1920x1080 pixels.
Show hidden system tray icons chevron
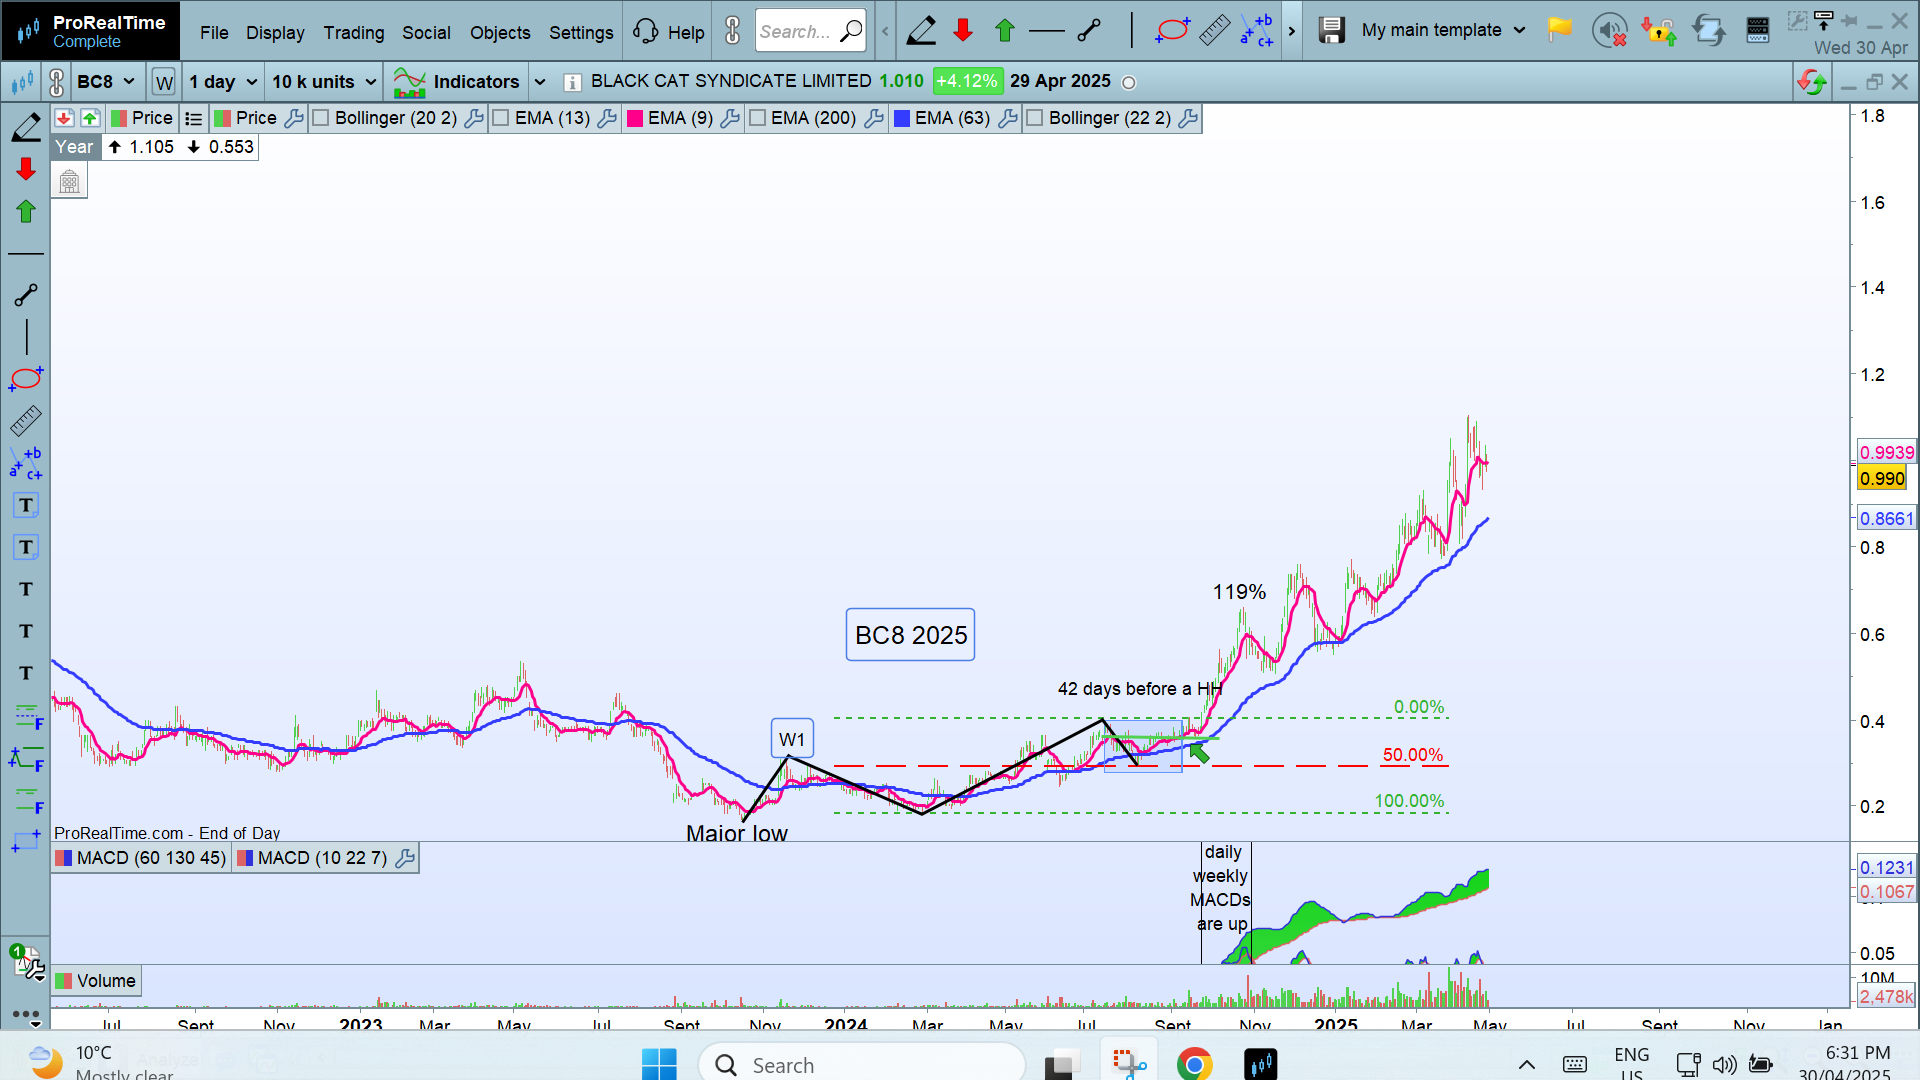[x=1526, y=1064]
